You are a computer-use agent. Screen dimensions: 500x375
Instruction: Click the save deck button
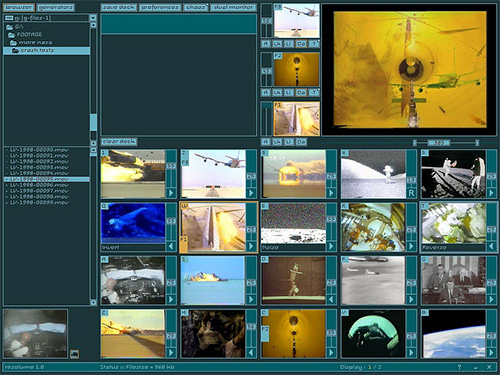tap(119, 7)
